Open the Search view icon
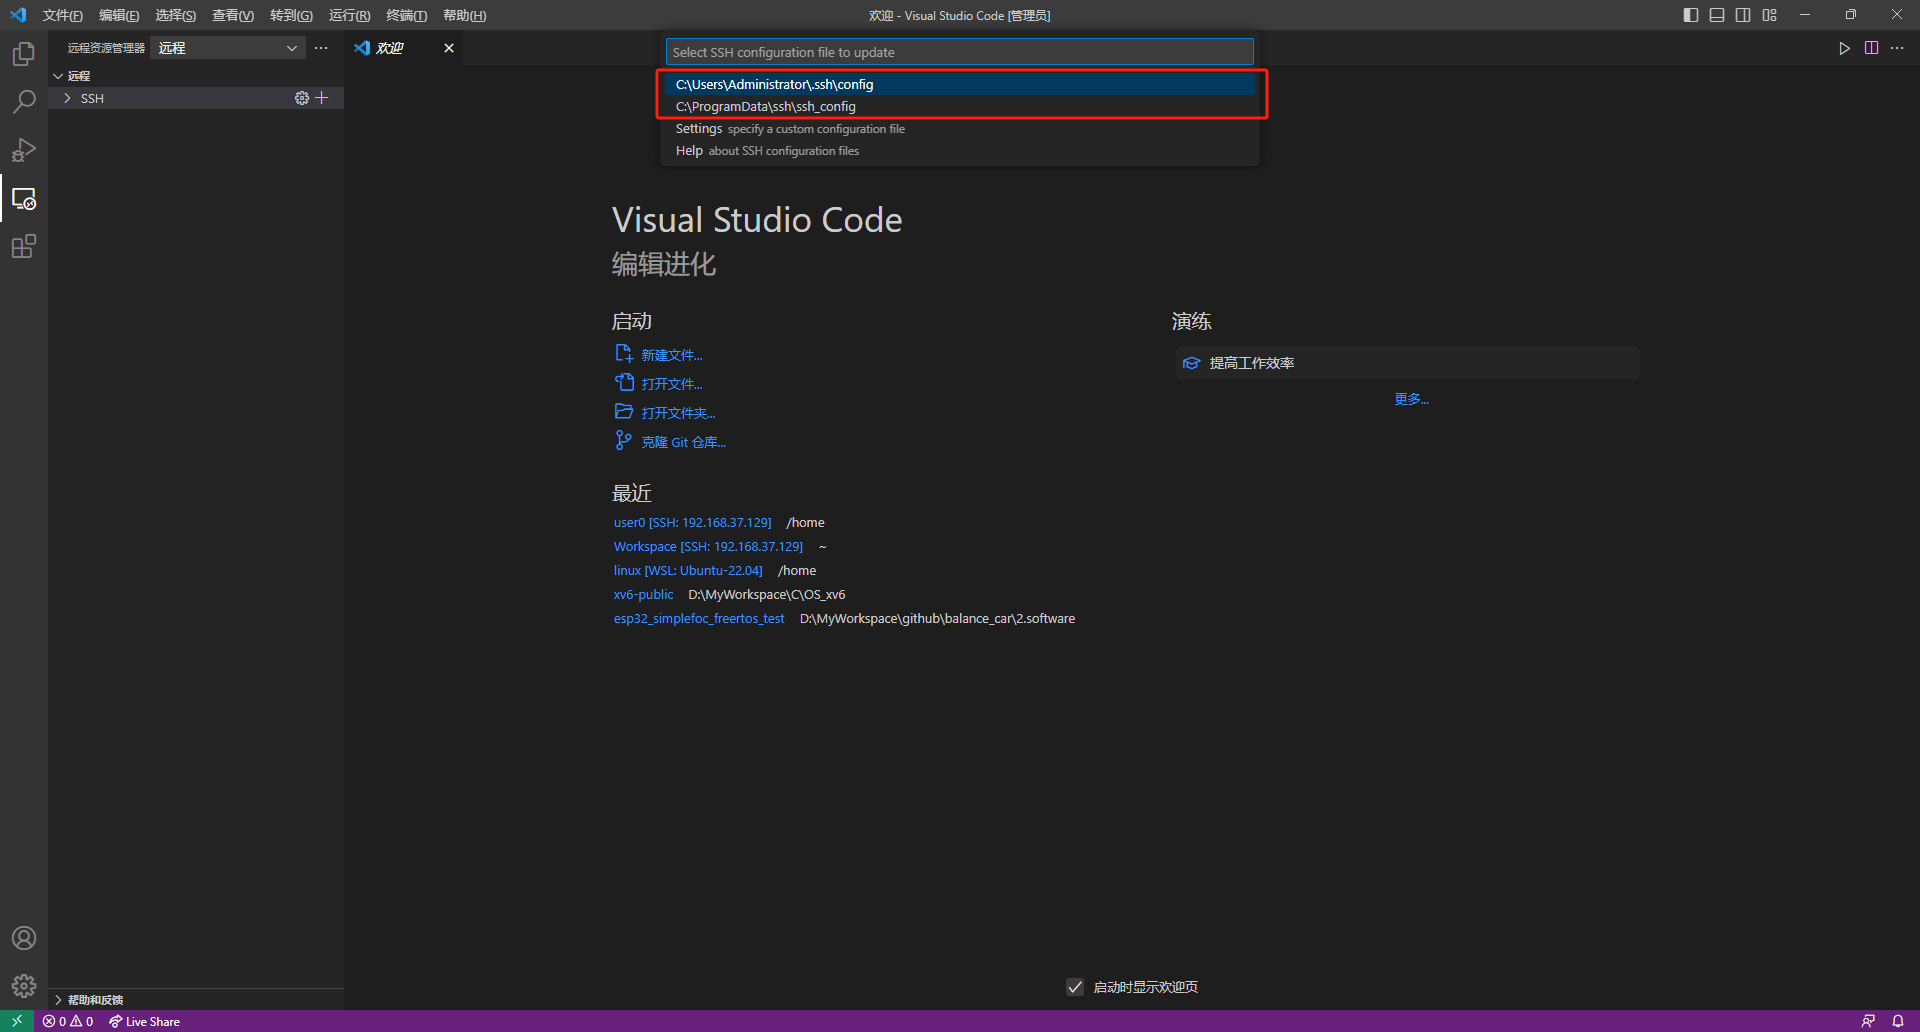 click(24, 102)
